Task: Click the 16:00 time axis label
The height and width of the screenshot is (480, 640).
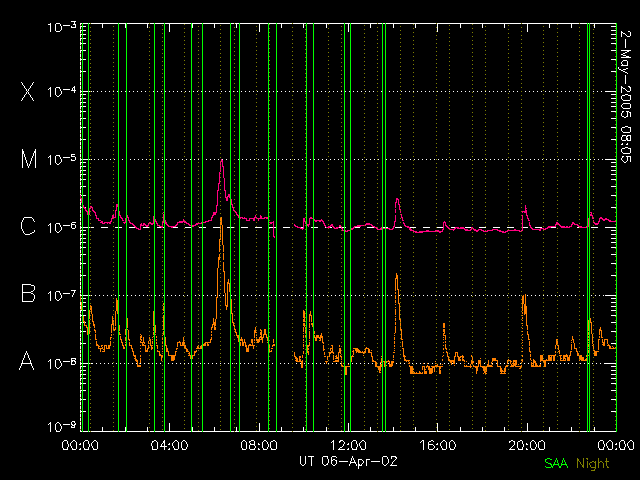Action: (438, 445)
